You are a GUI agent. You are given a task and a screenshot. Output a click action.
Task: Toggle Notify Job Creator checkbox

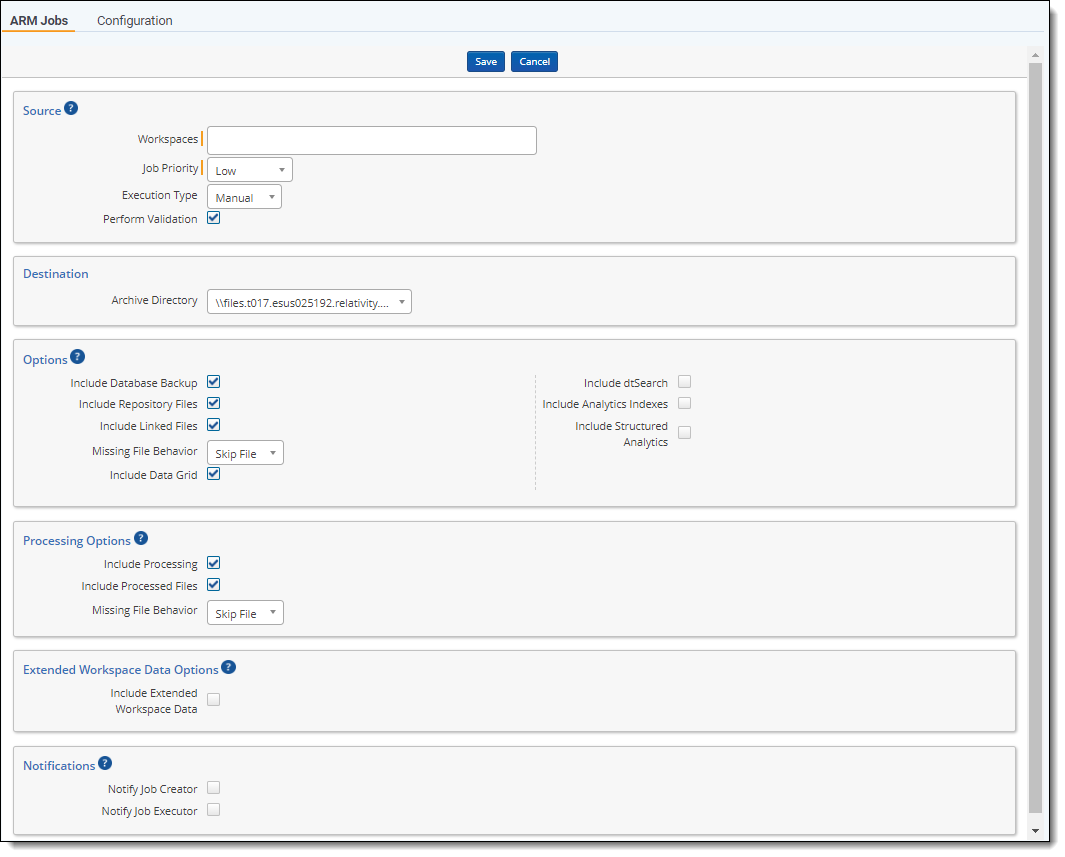213,788
